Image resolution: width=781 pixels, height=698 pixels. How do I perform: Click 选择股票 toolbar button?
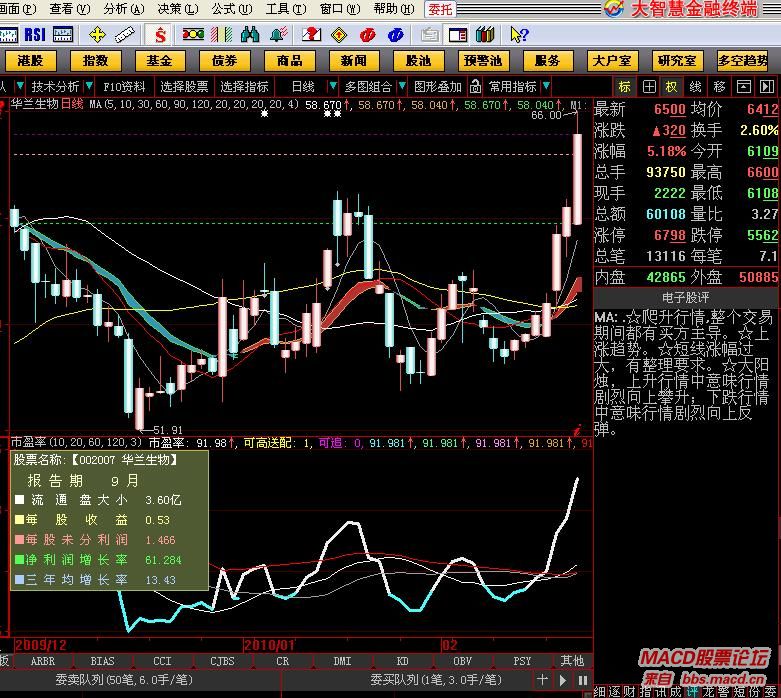pos(184,87)
